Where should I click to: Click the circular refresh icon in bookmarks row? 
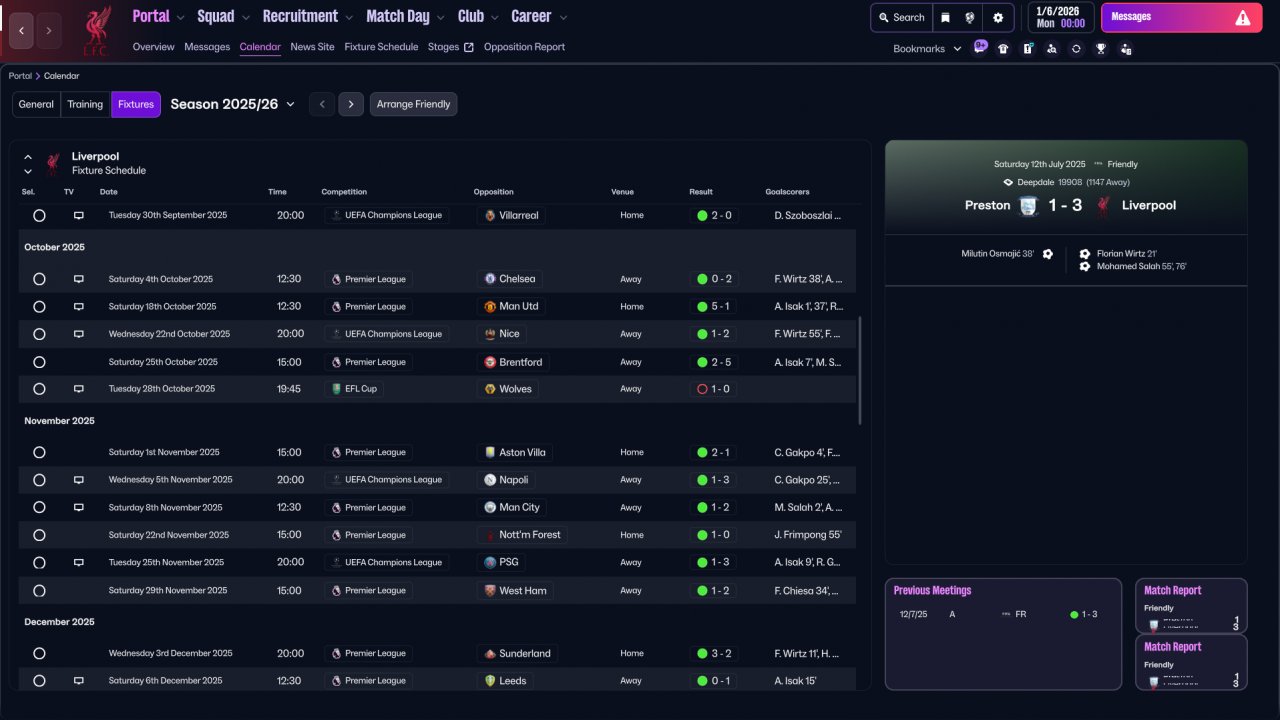click(x=1076, y=48)
